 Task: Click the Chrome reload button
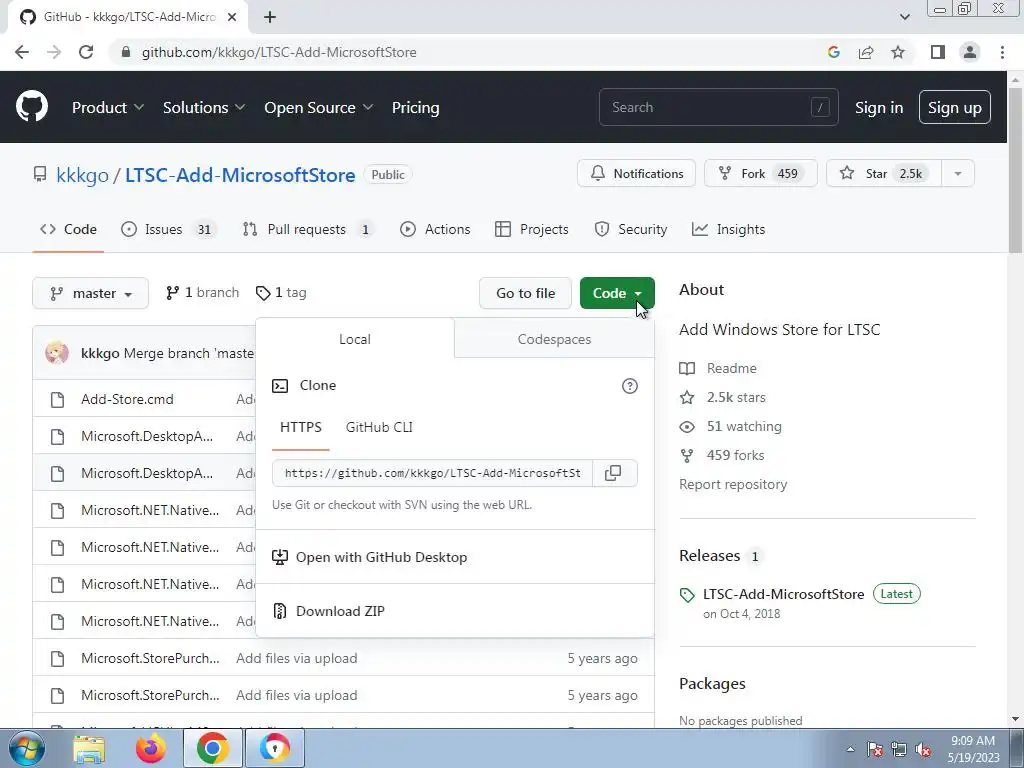pyautogui.click(x=86, y=52)
